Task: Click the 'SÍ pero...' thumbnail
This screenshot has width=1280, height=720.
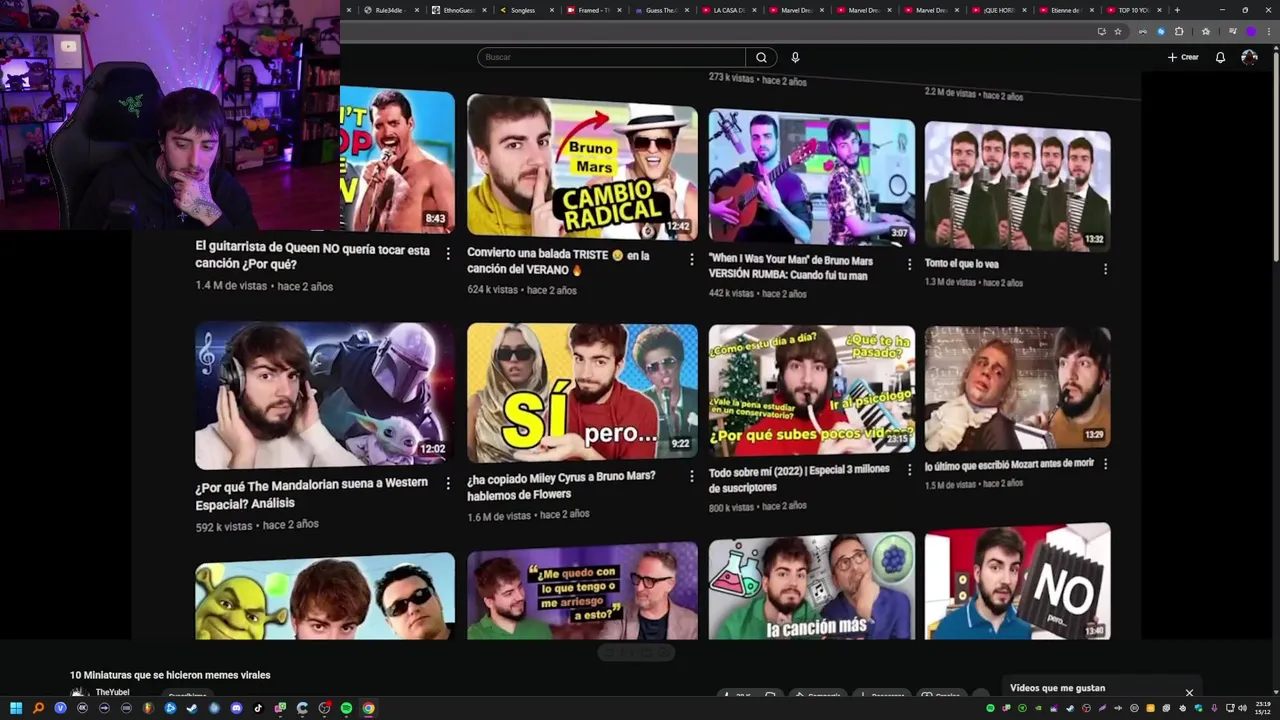Action: coord(582,393)
